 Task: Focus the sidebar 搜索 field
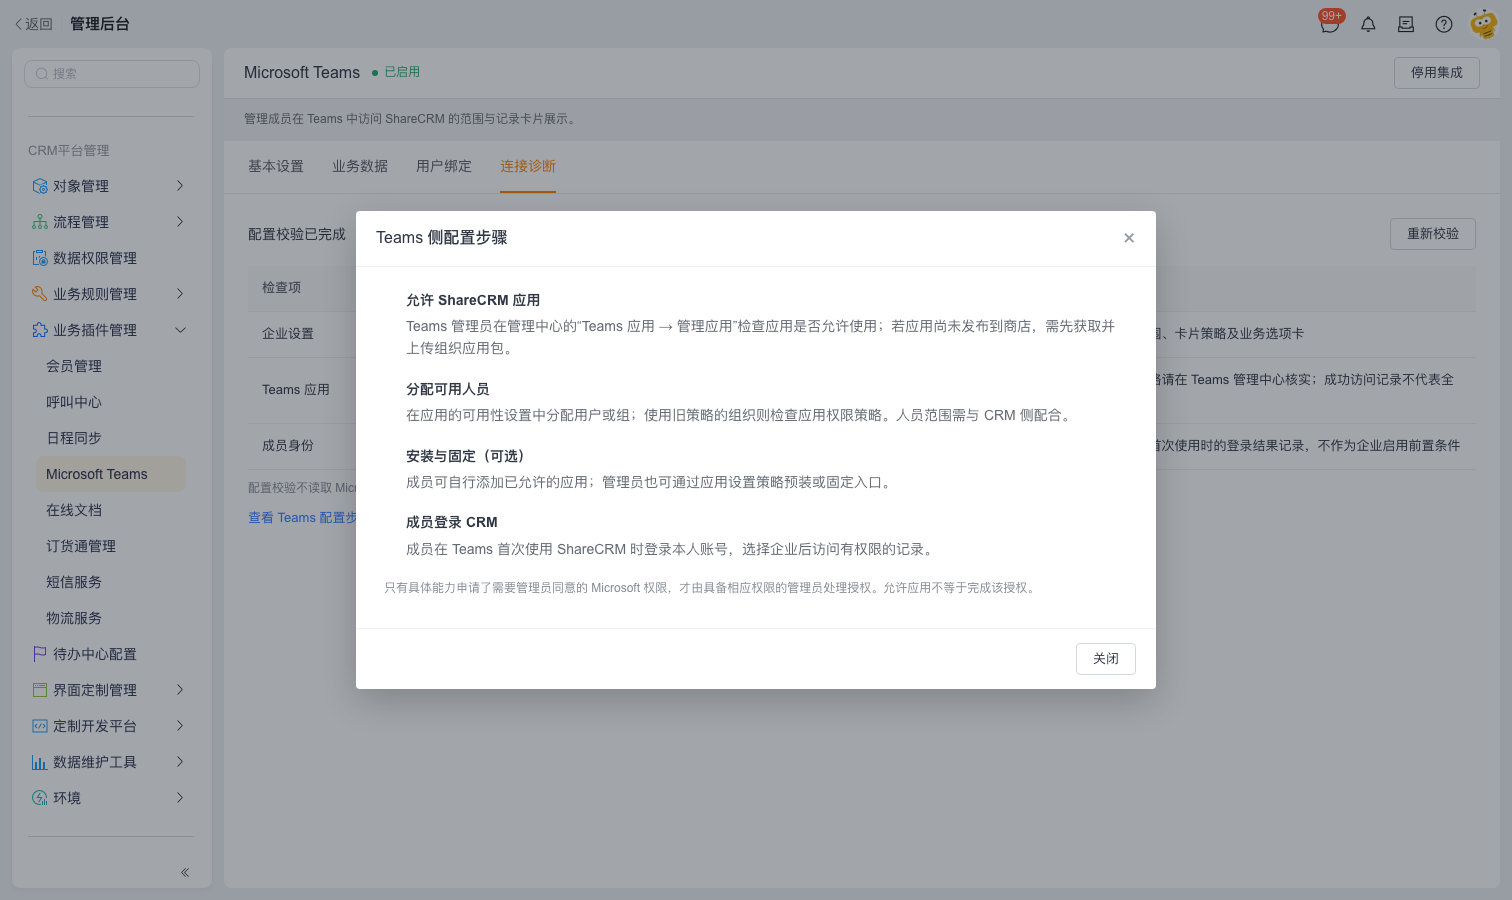(112, 74)
